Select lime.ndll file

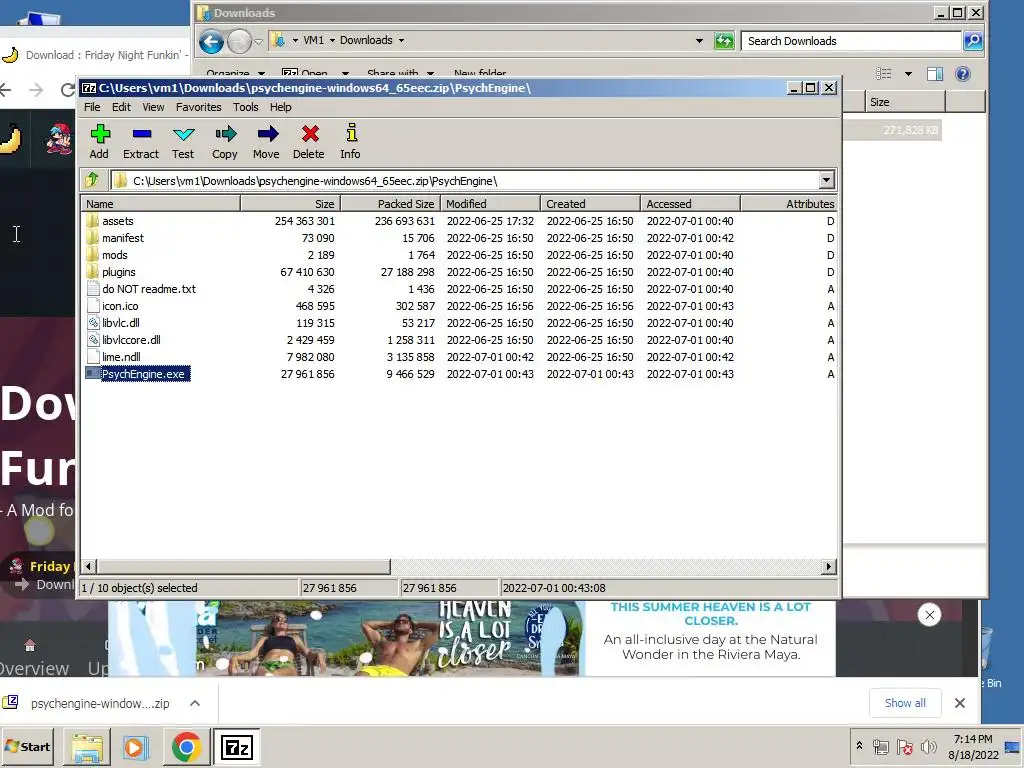(x=121, y=357)
